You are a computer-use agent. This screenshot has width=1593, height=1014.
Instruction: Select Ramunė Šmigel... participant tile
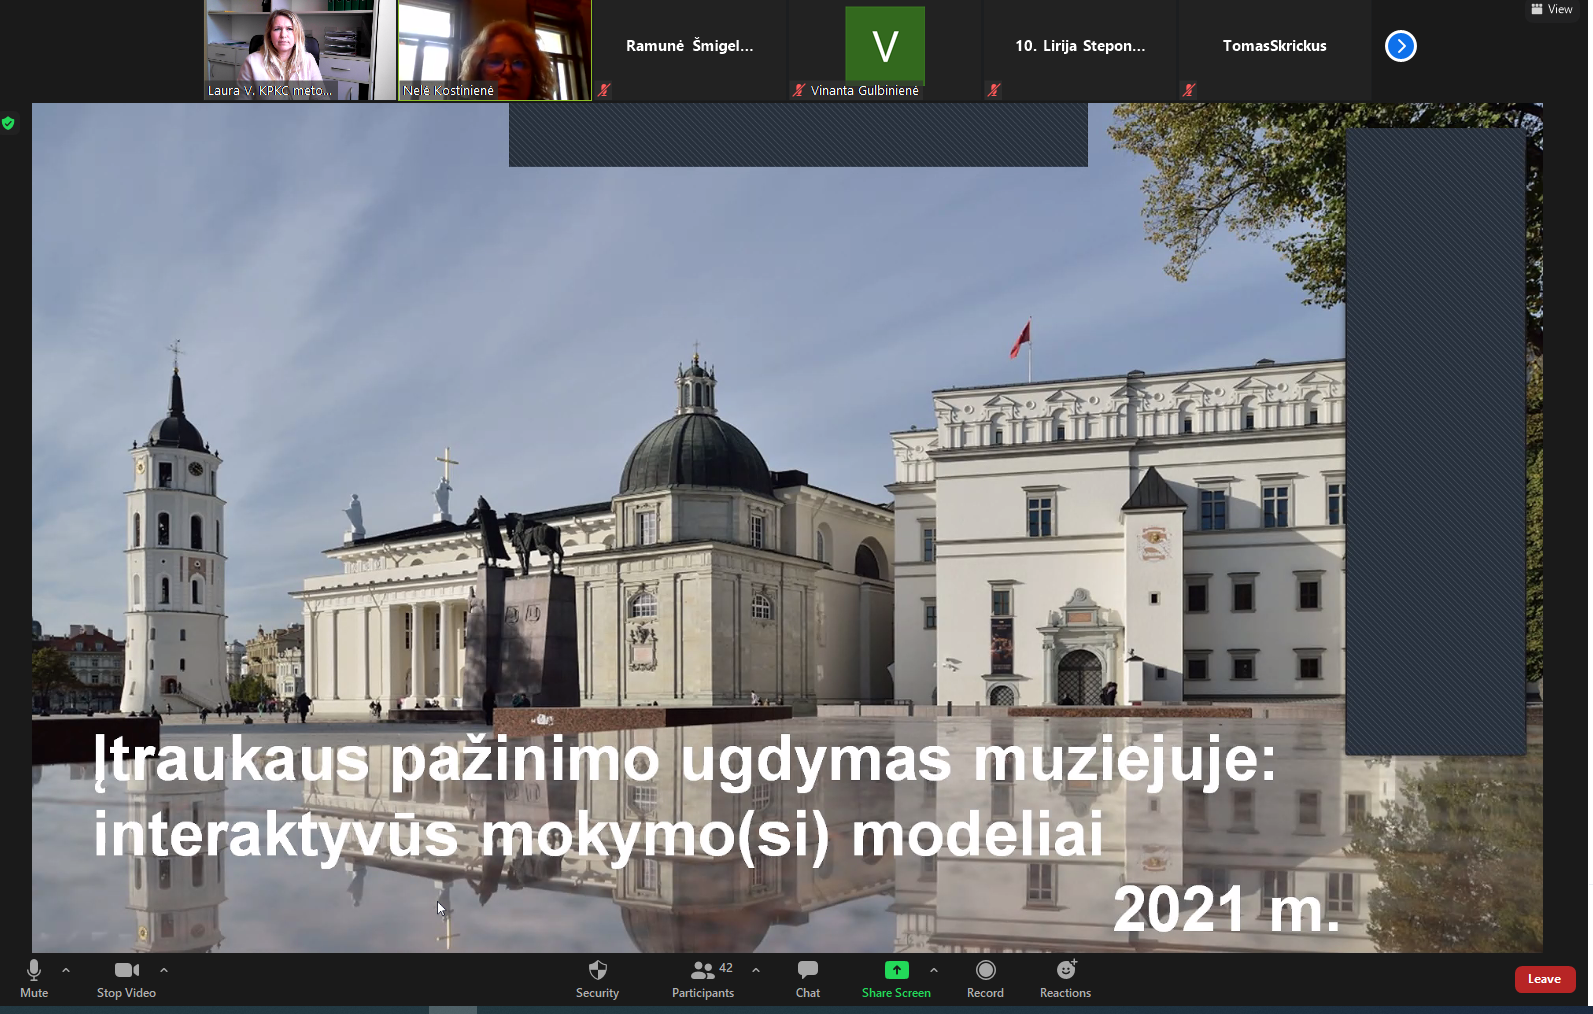[x=690, y=50]
